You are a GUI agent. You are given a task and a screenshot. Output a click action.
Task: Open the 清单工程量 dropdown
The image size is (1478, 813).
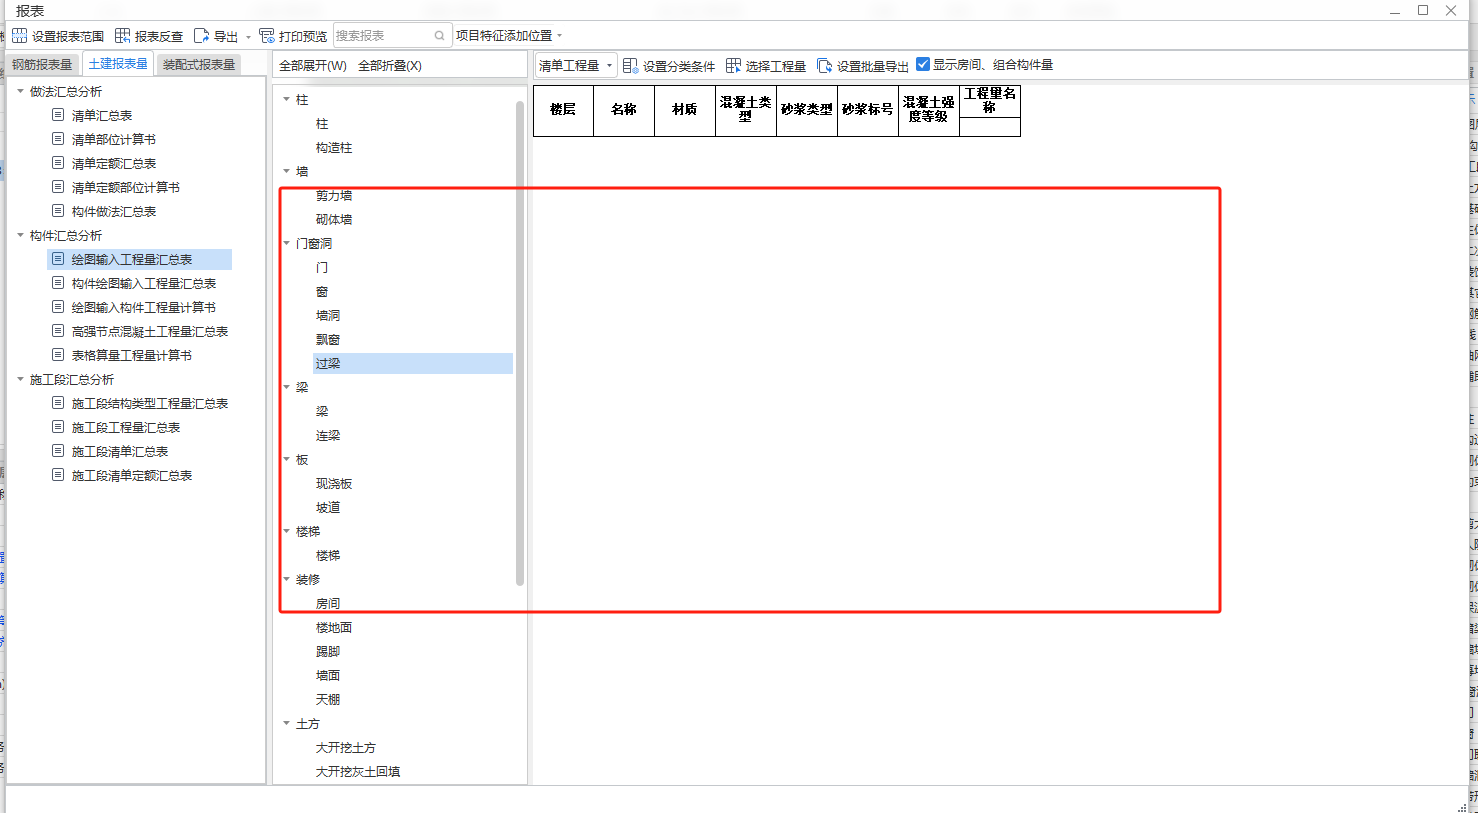576,65
